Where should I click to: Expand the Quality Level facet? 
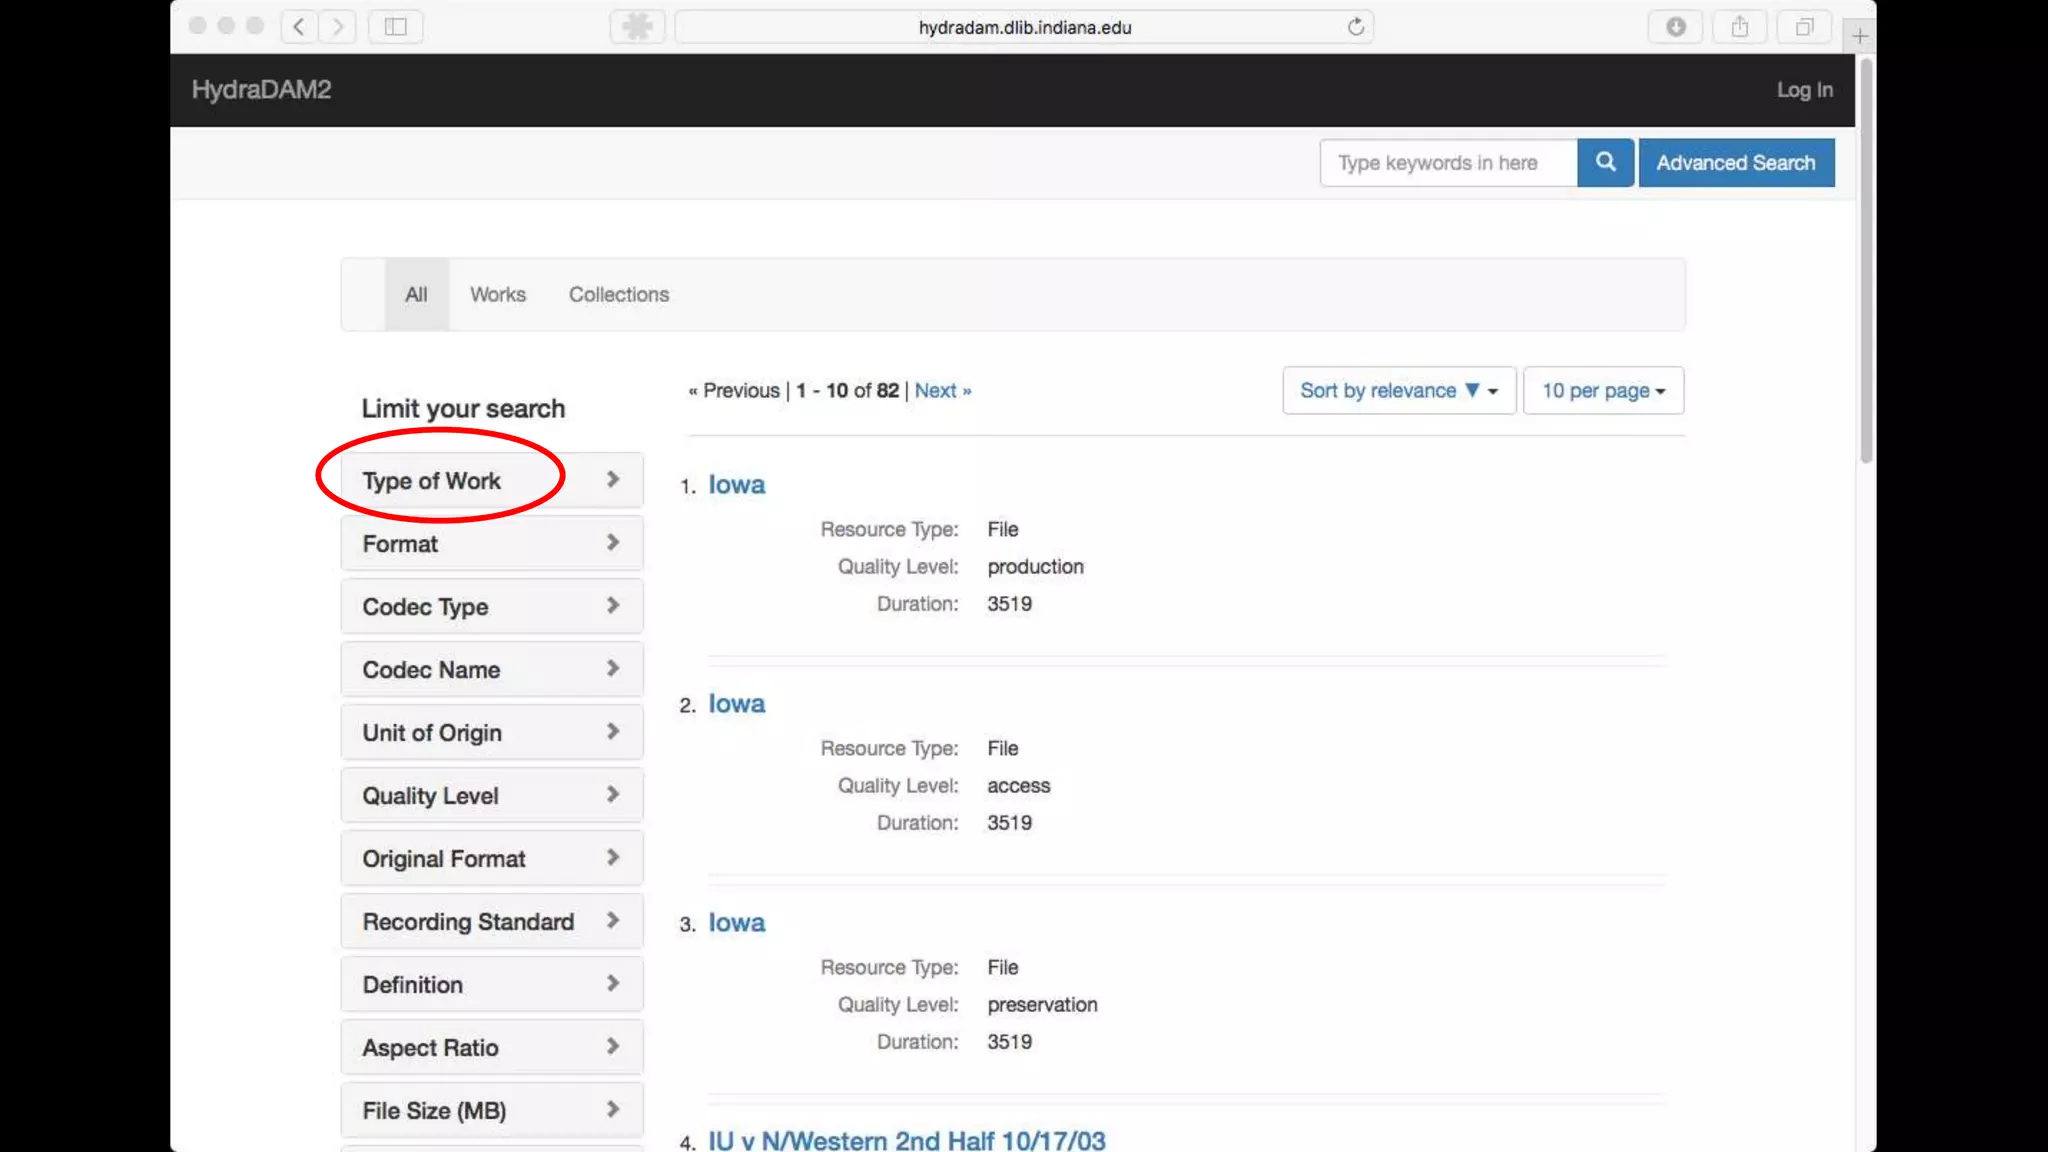[491, 796]
